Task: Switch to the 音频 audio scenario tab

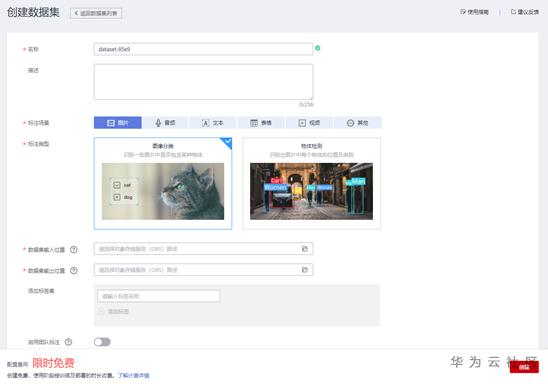Action: click(165, 123)
